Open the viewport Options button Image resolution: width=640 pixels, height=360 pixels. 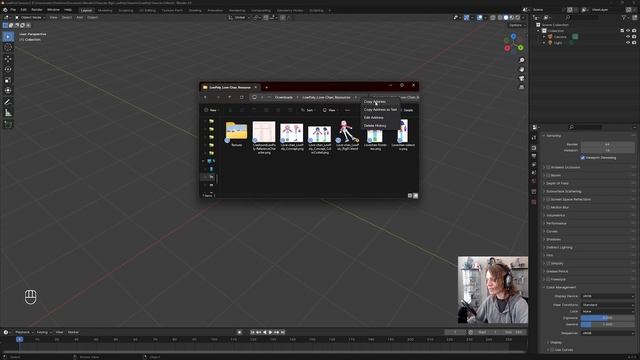point(517,25)
